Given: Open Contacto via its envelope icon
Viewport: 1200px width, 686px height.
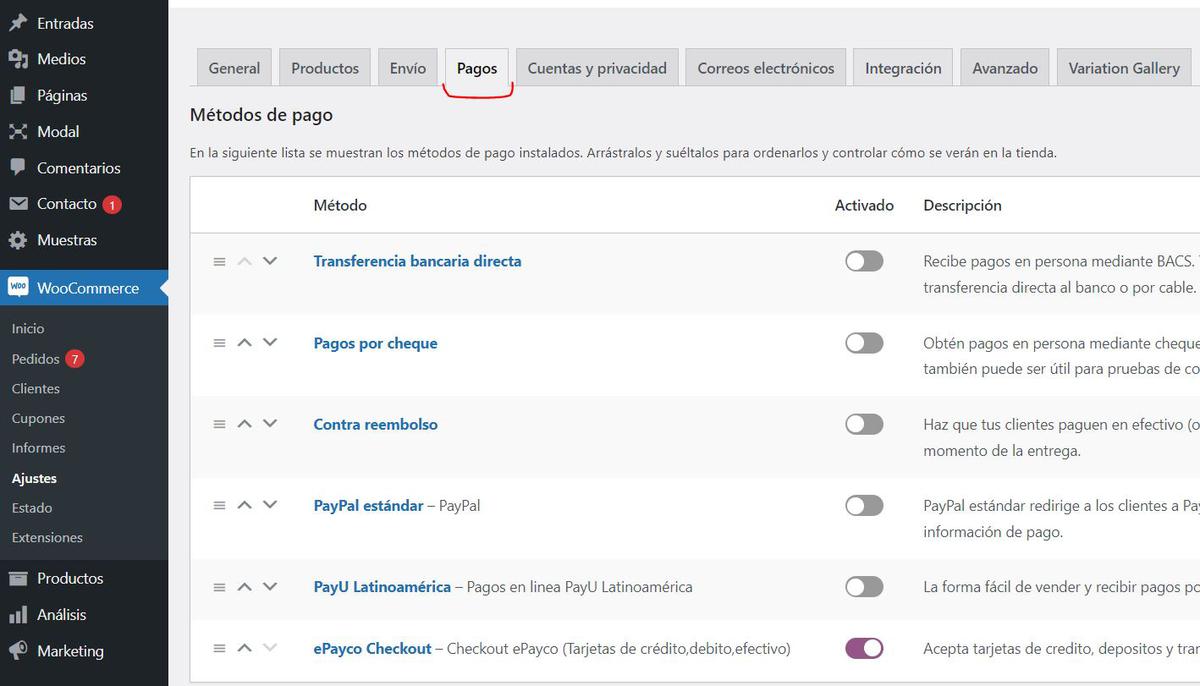Looking at the screenshot, I should pyautogui.click(x=17, y=203).
